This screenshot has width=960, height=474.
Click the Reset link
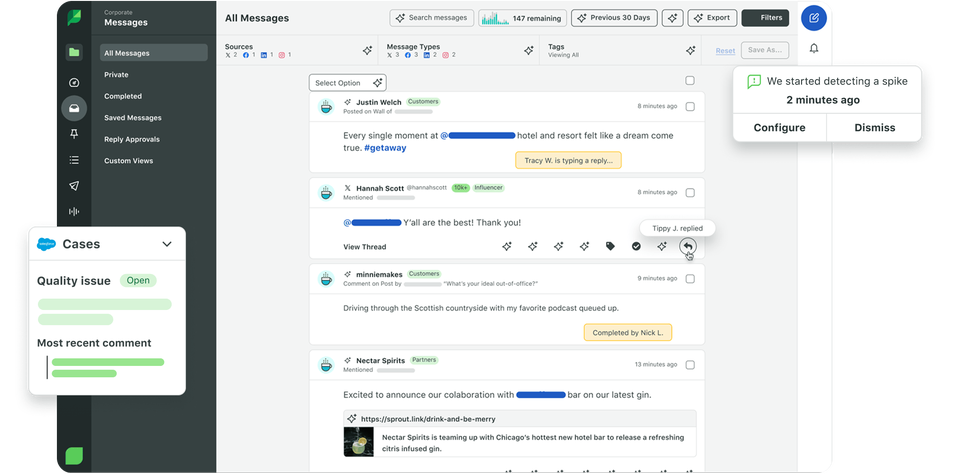pos(726,51)
